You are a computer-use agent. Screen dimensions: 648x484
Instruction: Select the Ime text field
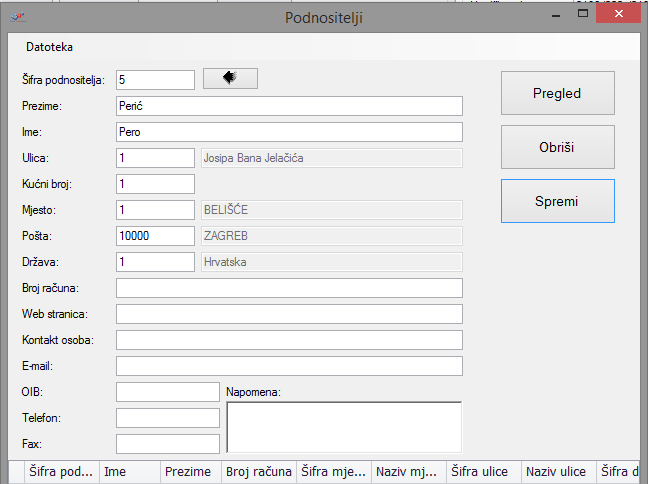(289, 132)
